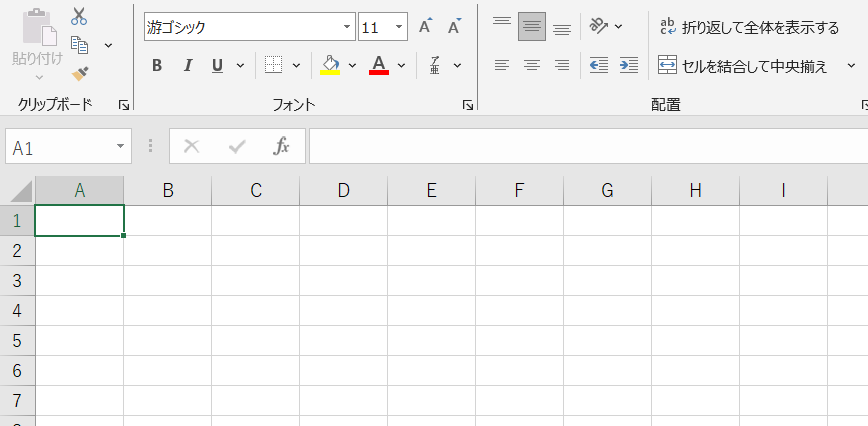The width and height of the screenshot is (868, 426).
Task: Select column D header
Action: (344, 190)
